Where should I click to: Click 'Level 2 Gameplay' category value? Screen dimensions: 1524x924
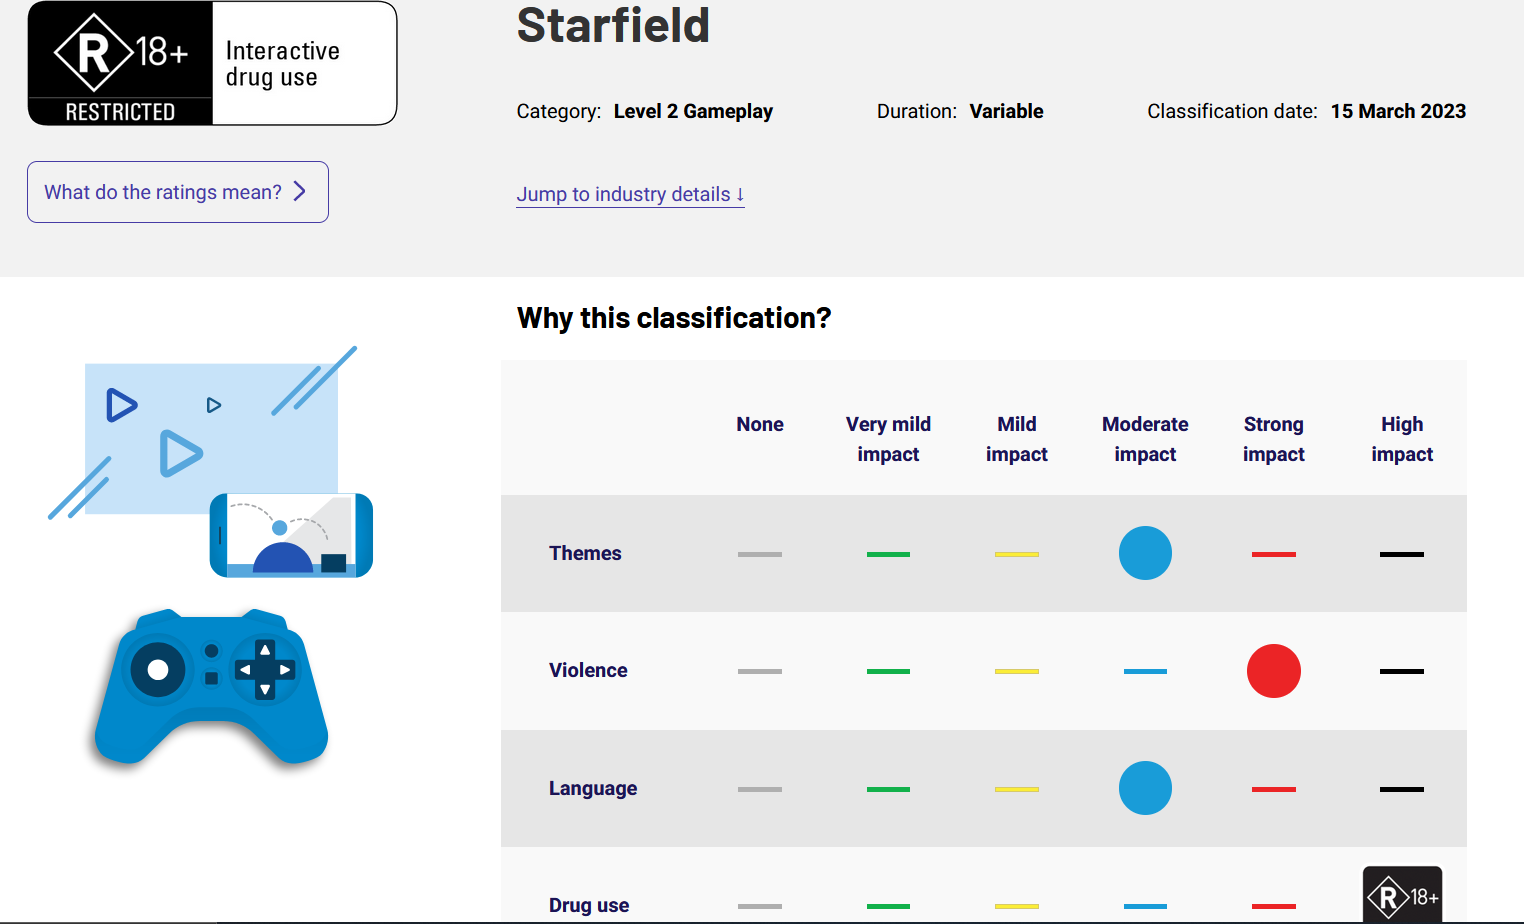point(693,111)
